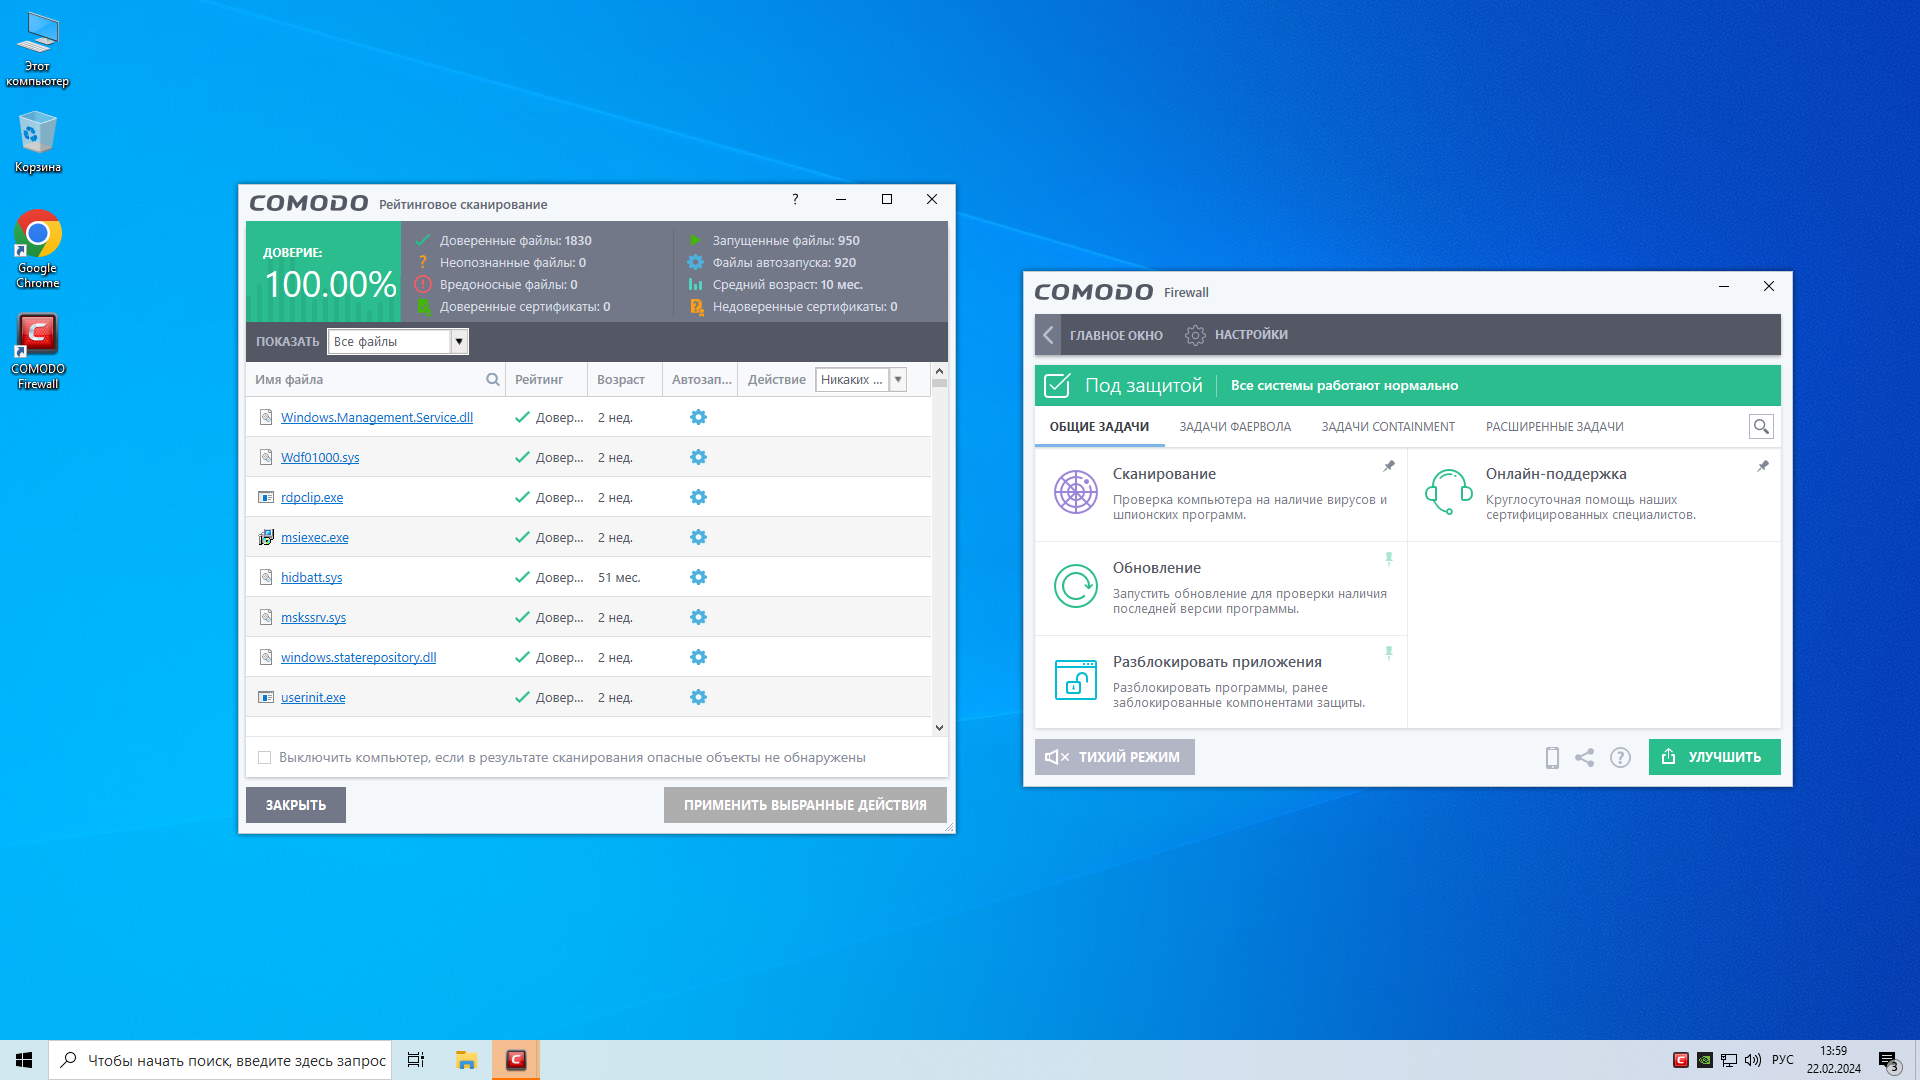Image resolution: width=1920 pixels, height=1080 pixels.
Task: Expand the "Все файлы" show filter dropdown
Action: 459,342
